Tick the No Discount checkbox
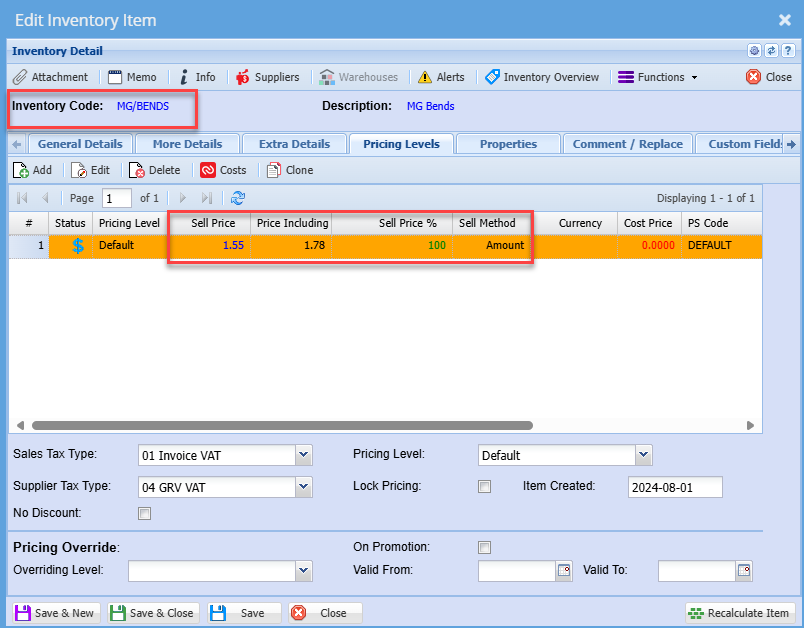 coord(145,514)
